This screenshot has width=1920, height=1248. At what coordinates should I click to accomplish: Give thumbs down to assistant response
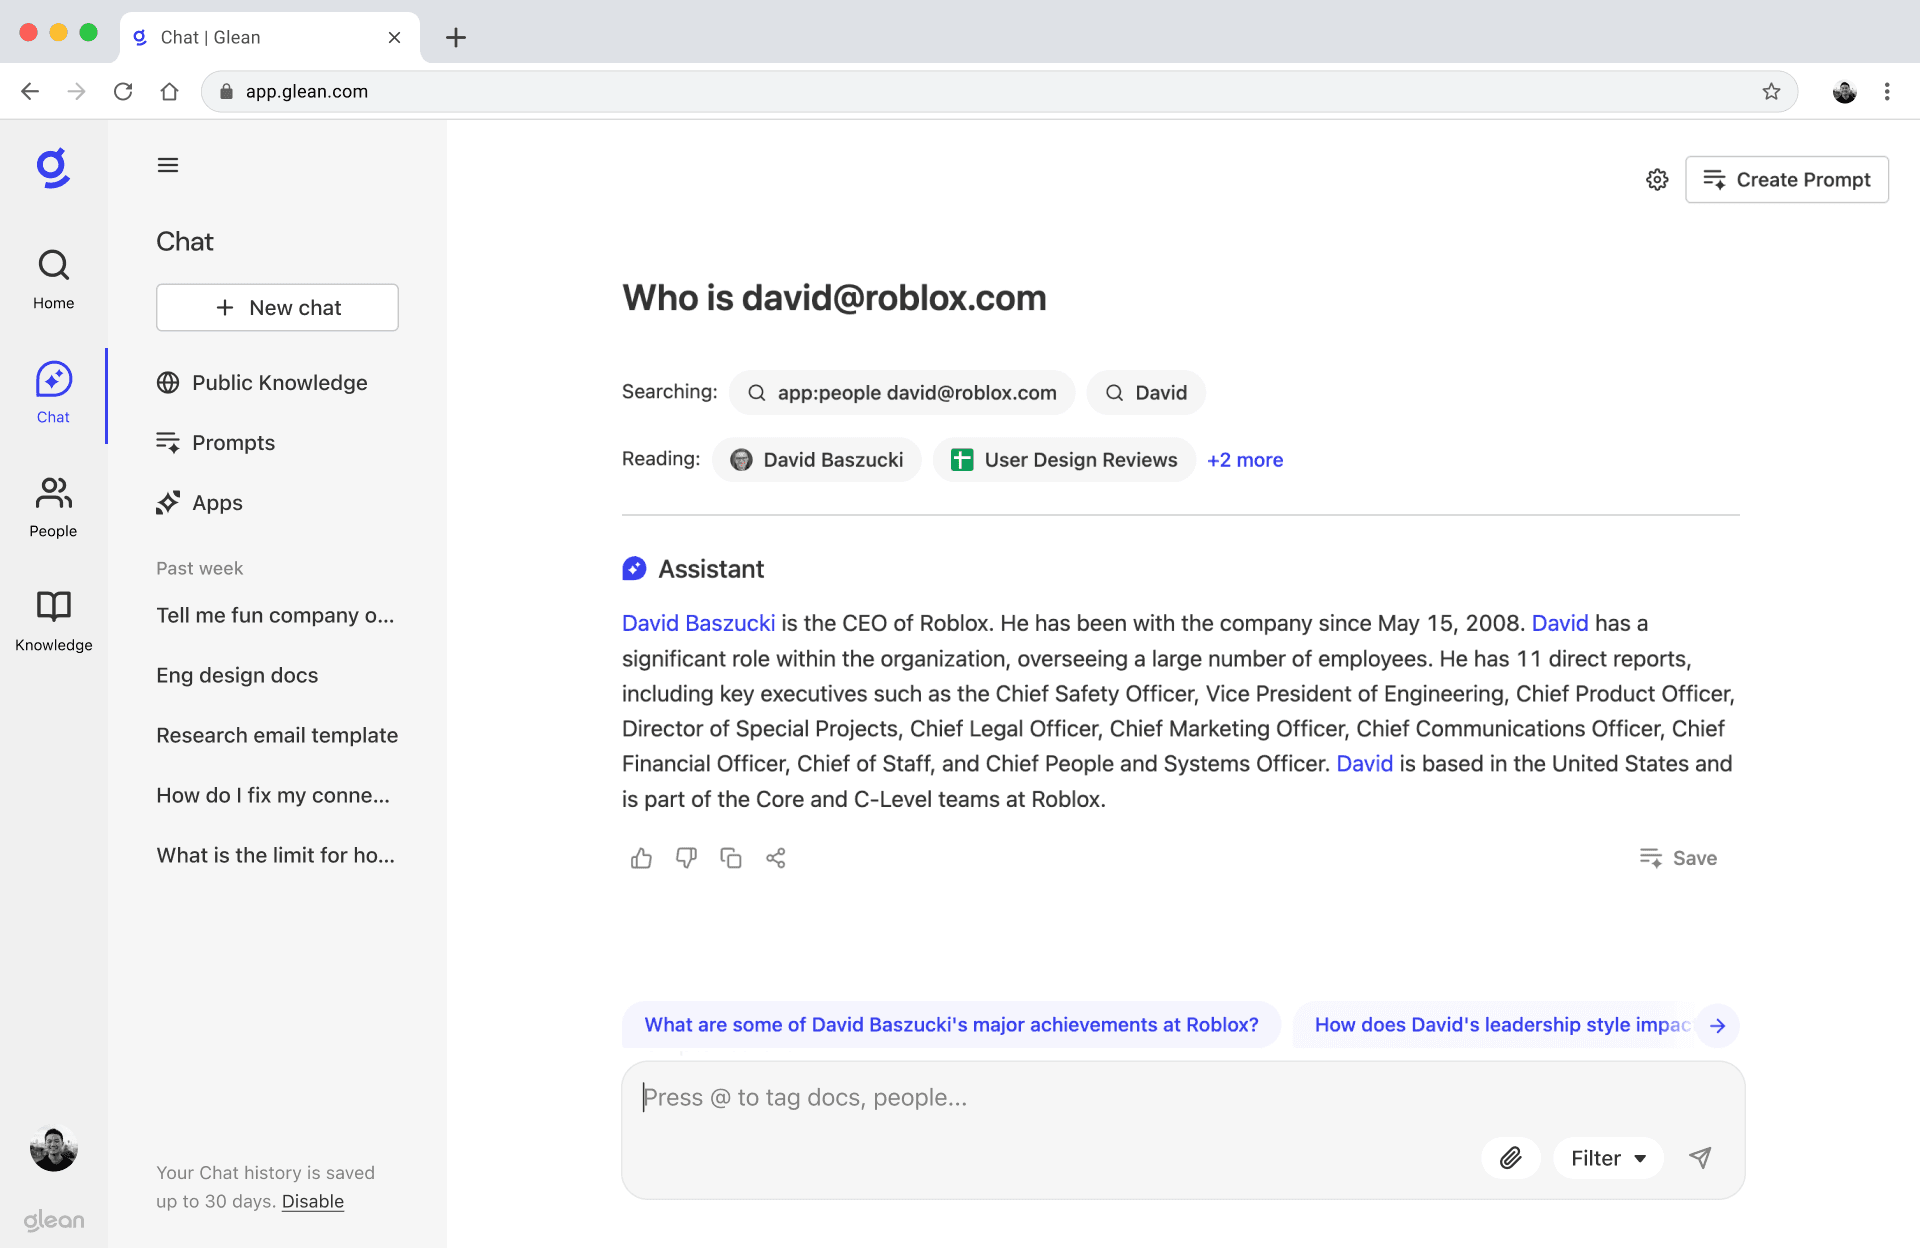click(x=686, y=858)
